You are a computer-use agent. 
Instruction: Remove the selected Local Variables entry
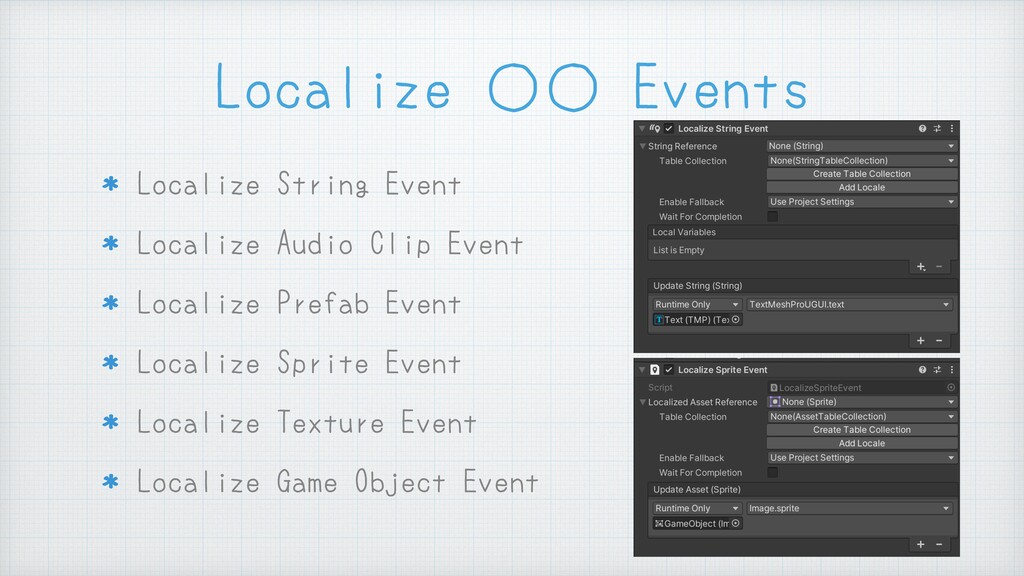[939, 266]
